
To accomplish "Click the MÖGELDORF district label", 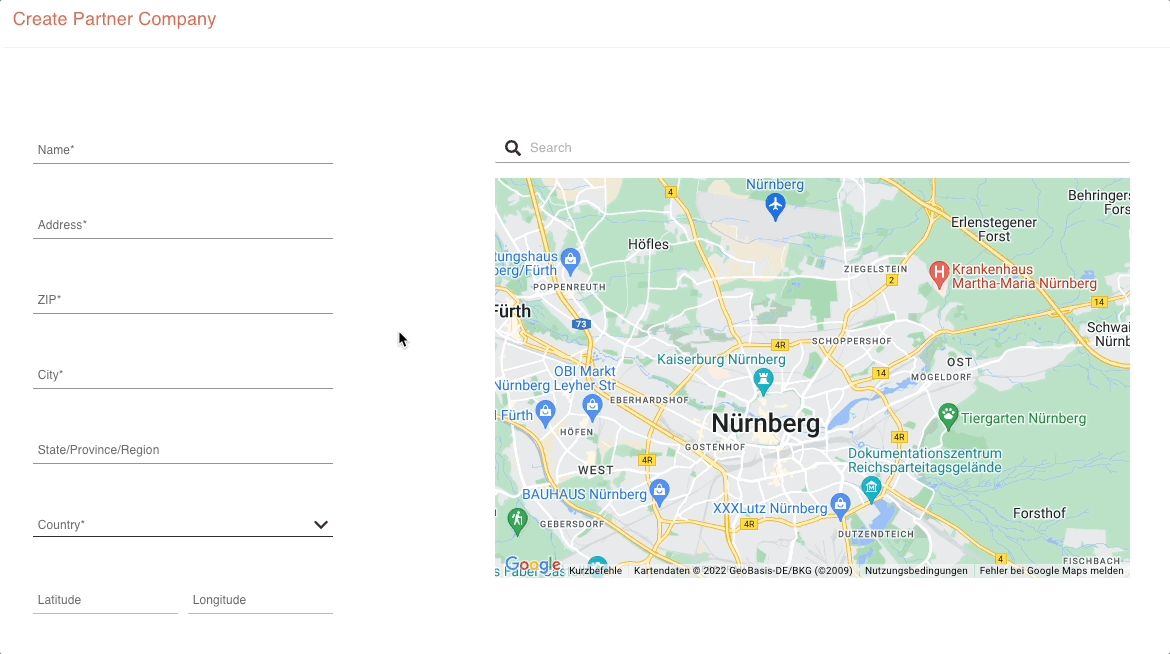I will (941, 377).
